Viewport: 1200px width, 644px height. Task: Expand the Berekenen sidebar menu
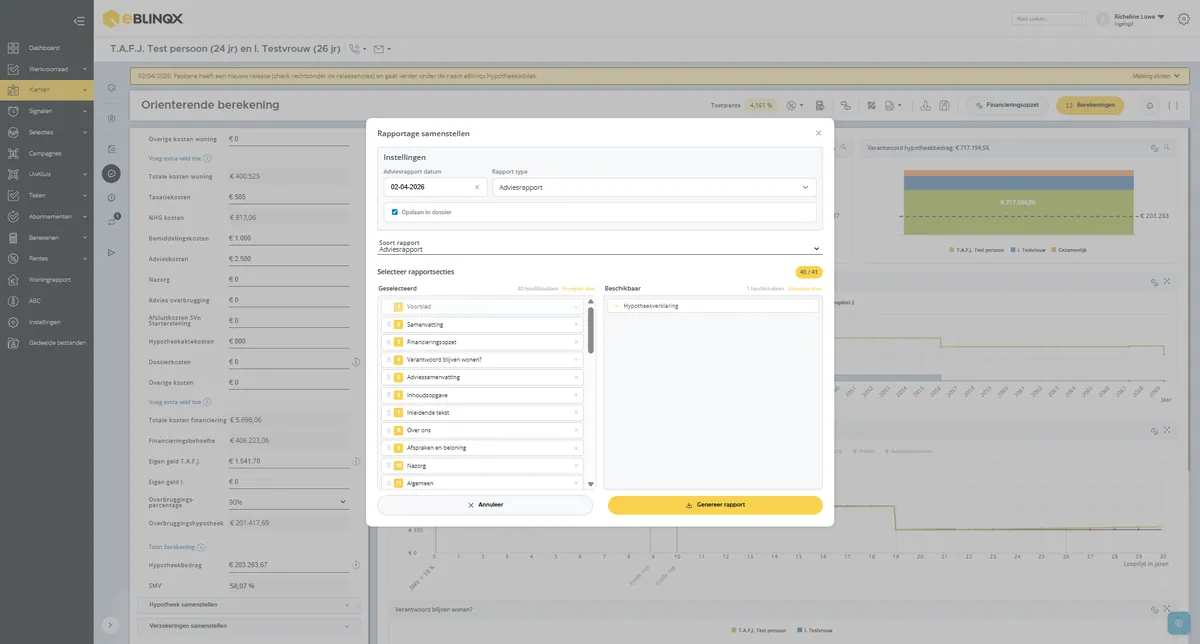click(46, 238)
